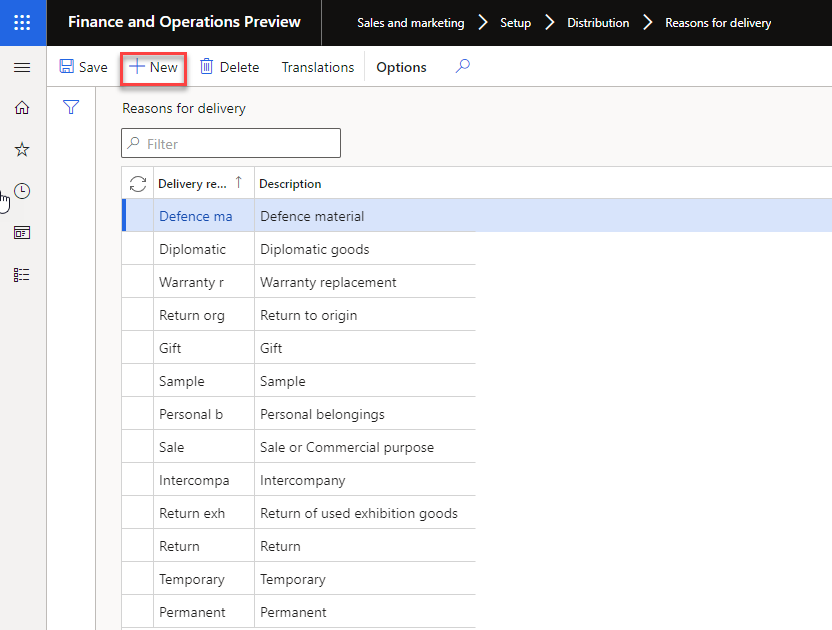This screenshot has width=832, height=630.
Task: Open Modules list icon
Action: coord(22,274)
